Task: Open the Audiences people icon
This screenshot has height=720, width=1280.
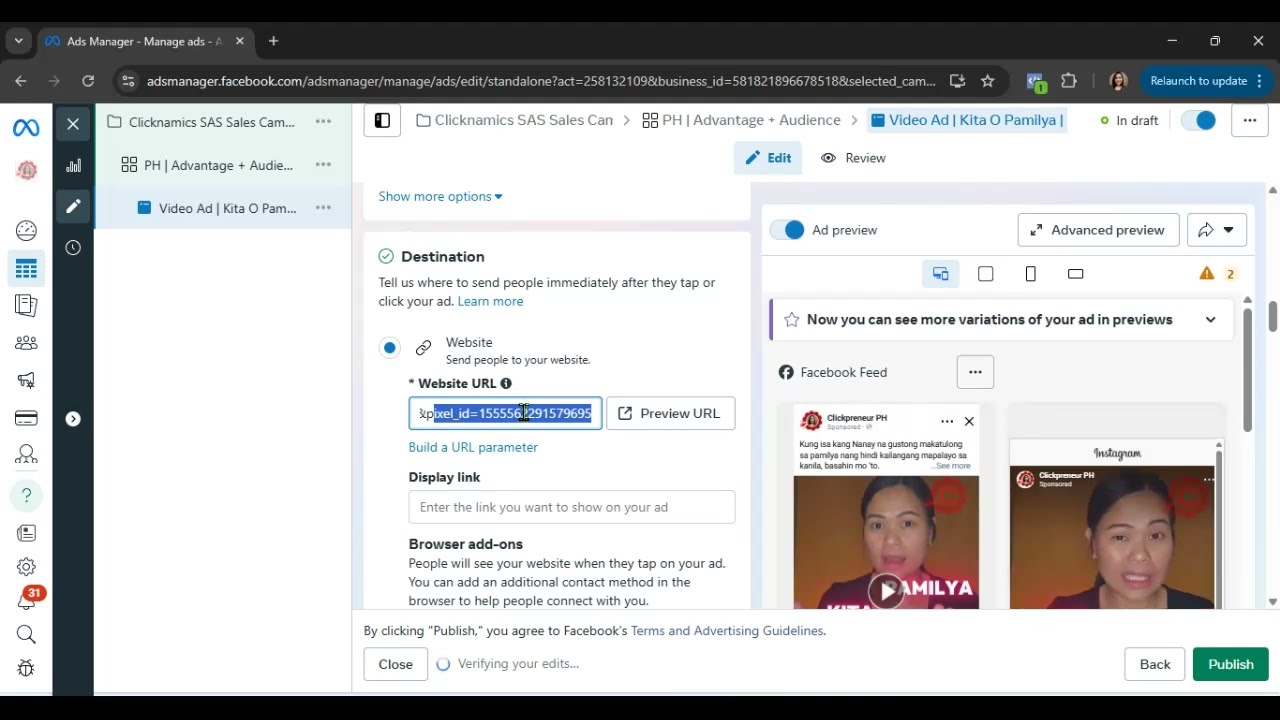Action: (26, 343)
